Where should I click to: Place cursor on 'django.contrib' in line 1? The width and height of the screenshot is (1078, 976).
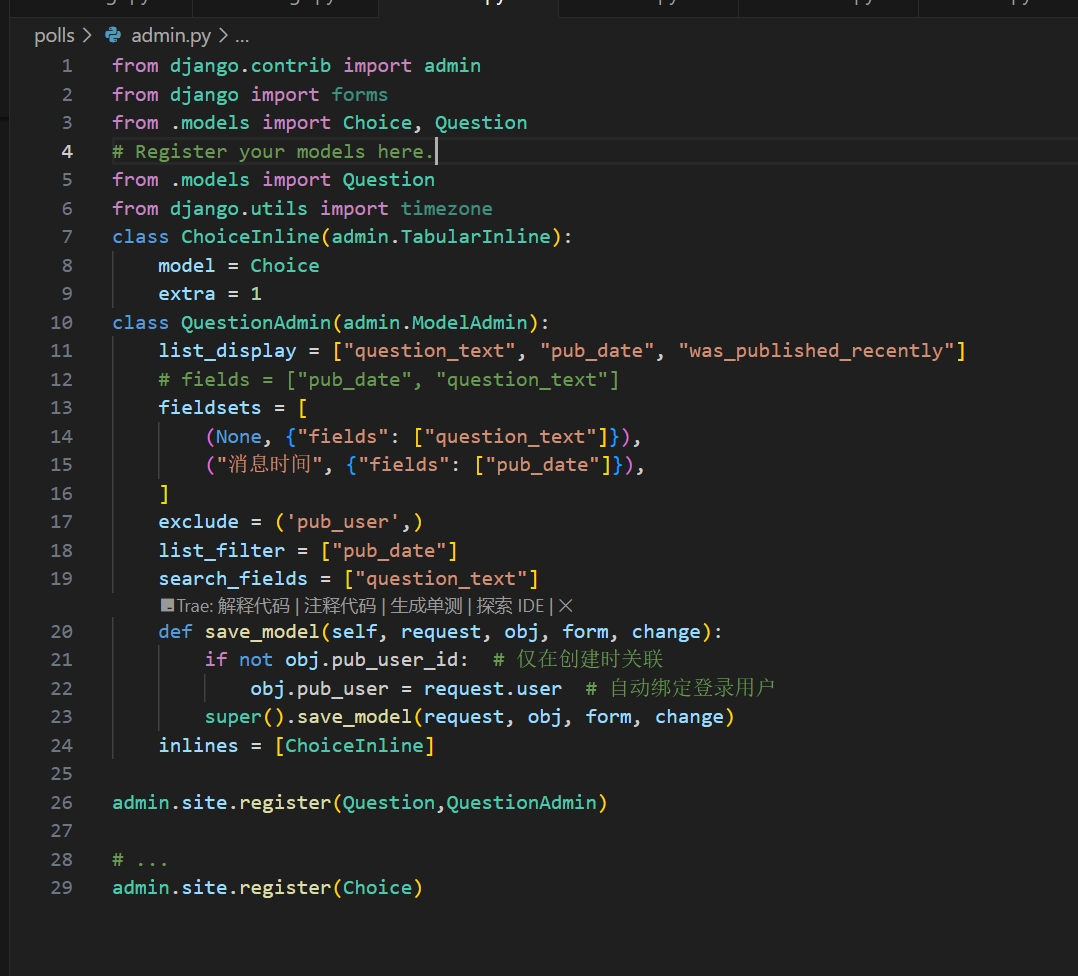point(250,66)
